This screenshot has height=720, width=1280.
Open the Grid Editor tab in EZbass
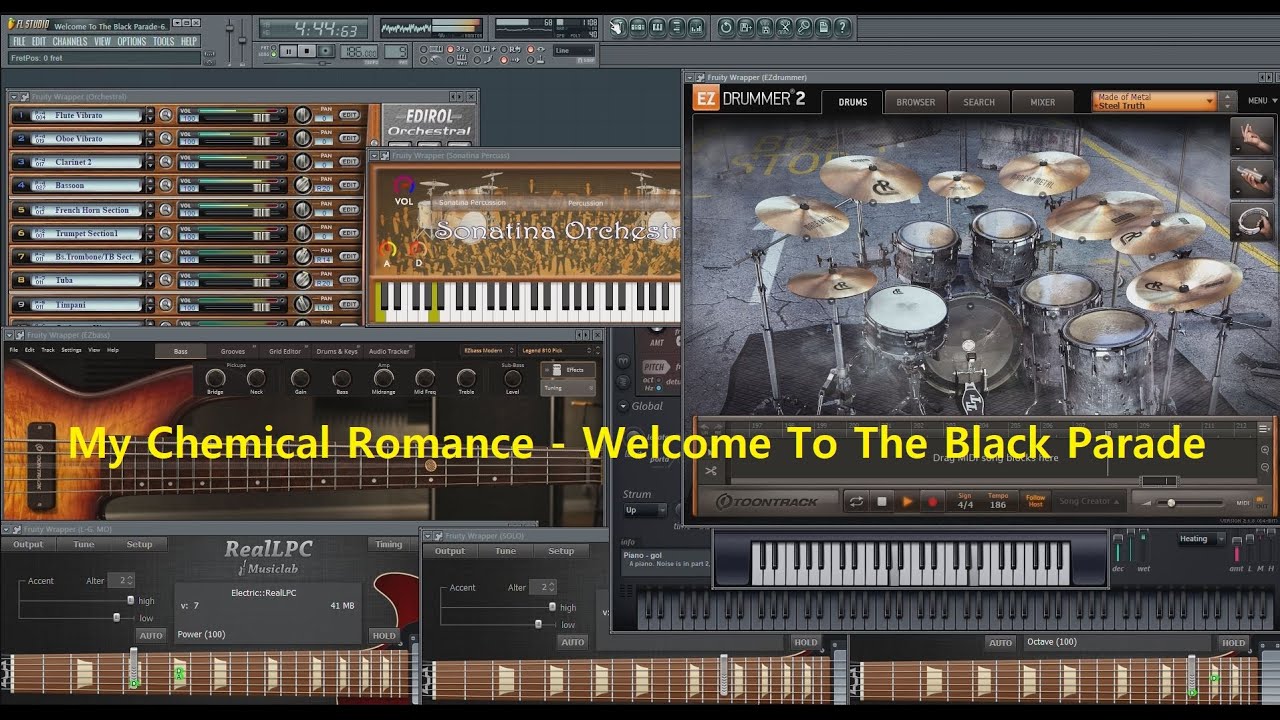pyautogui.click(x=285, y=351)
